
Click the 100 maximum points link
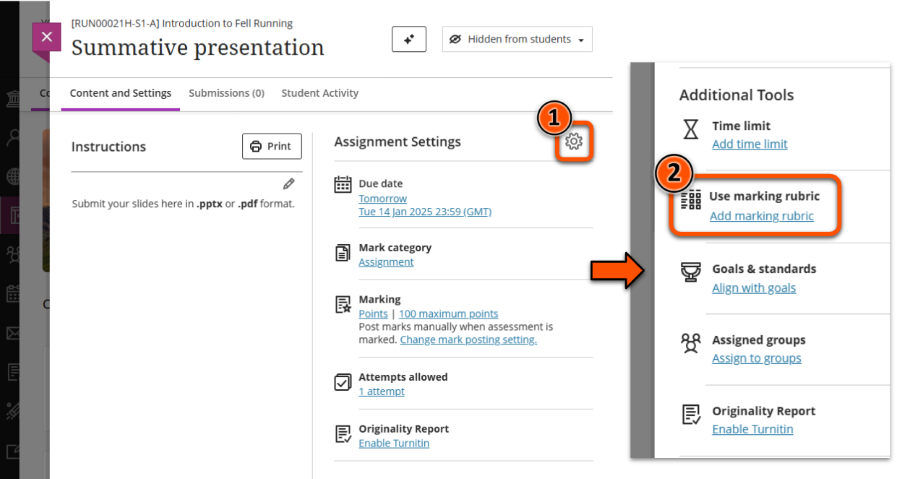tap(448, 314)
